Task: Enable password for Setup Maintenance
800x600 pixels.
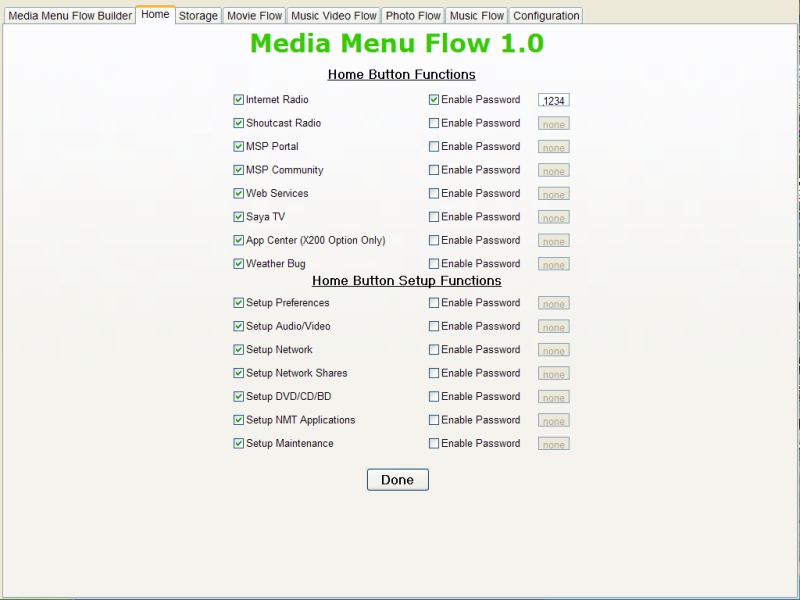Action: 434,444
